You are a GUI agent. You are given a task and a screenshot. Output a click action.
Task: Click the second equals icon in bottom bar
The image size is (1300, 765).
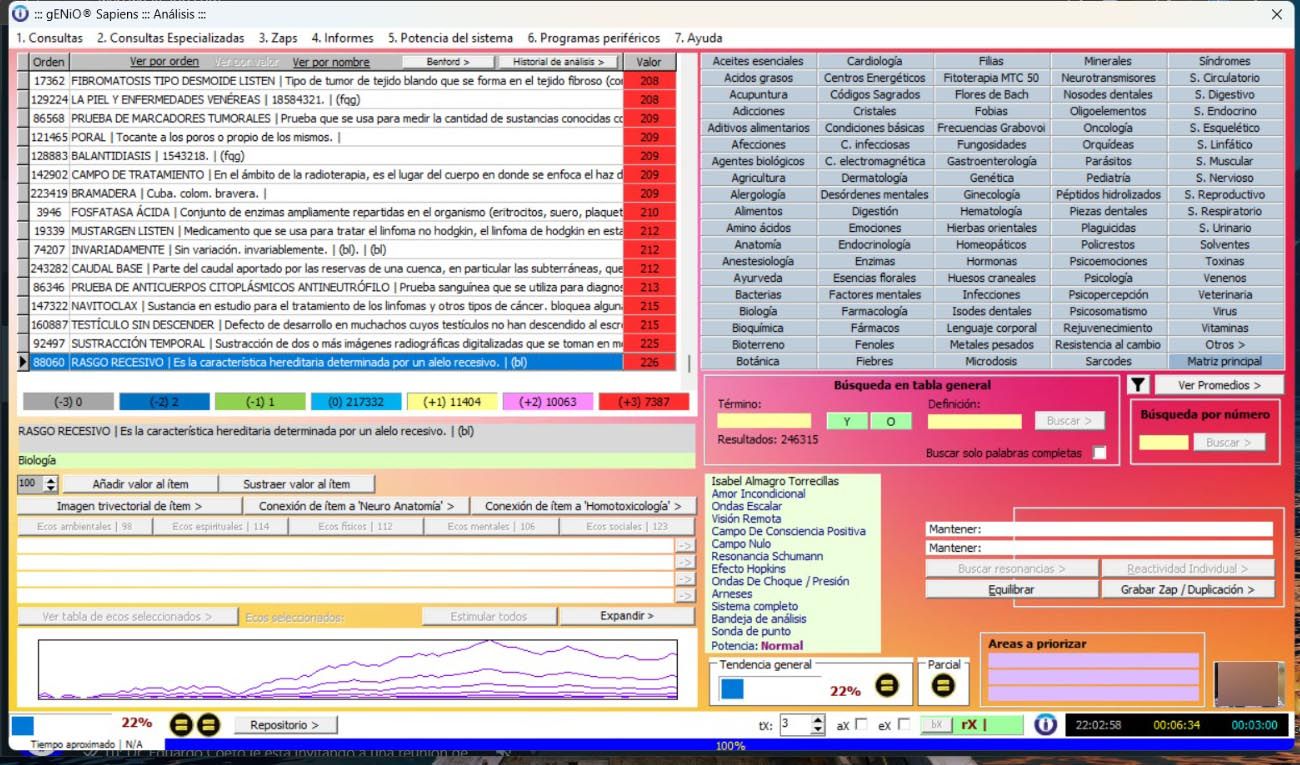(x=208, y=724)
